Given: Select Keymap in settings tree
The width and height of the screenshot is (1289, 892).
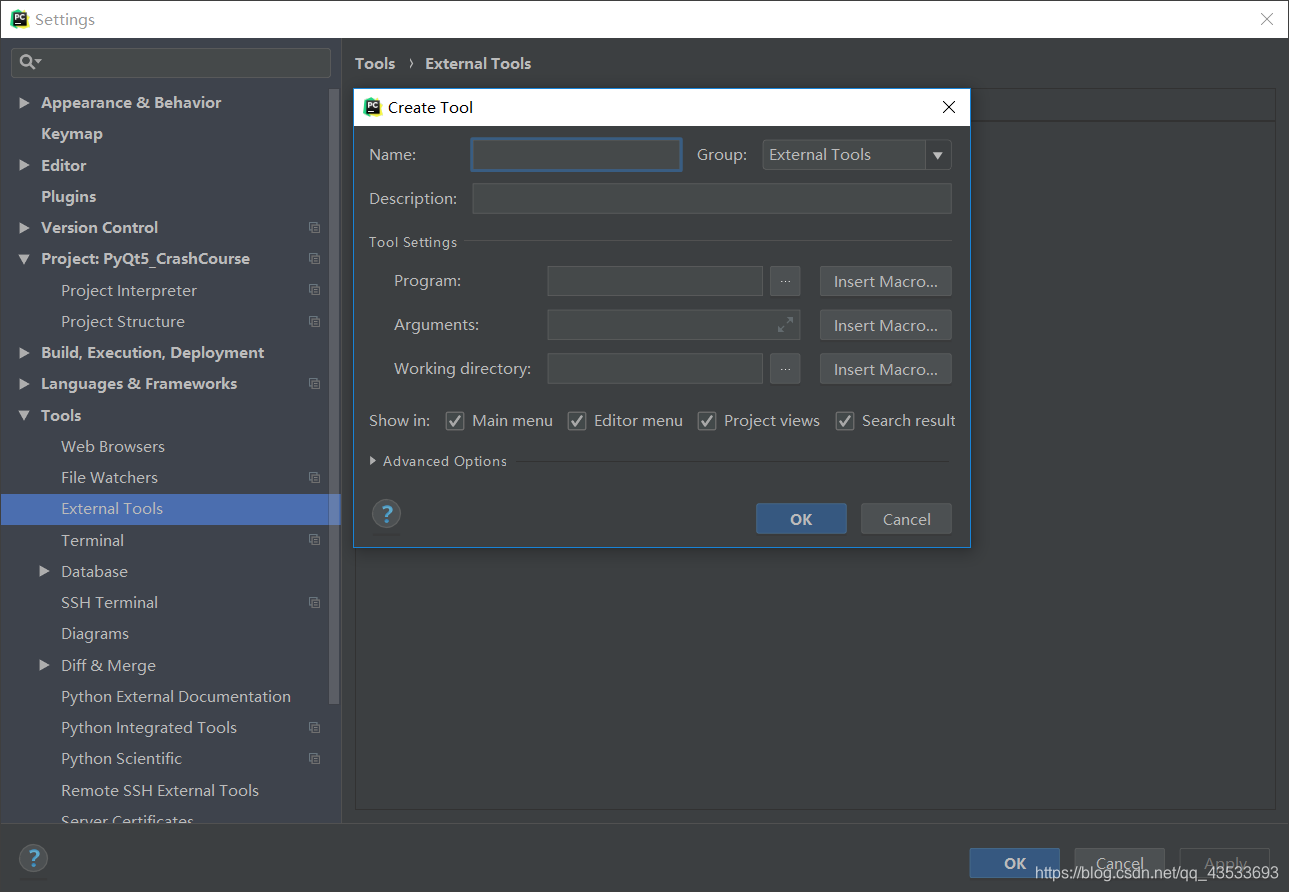Looking at the screenshot, I should click(72, 134).
